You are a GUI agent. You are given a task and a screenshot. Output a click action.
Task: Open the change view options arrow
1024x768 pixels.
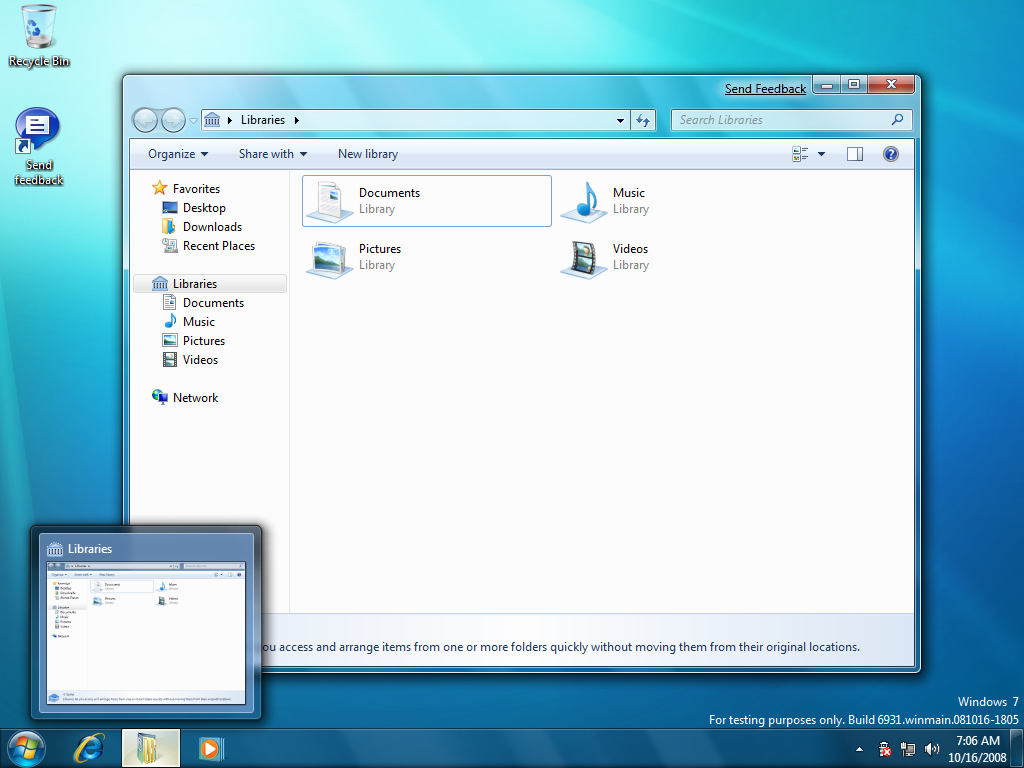tap(822, 154)
